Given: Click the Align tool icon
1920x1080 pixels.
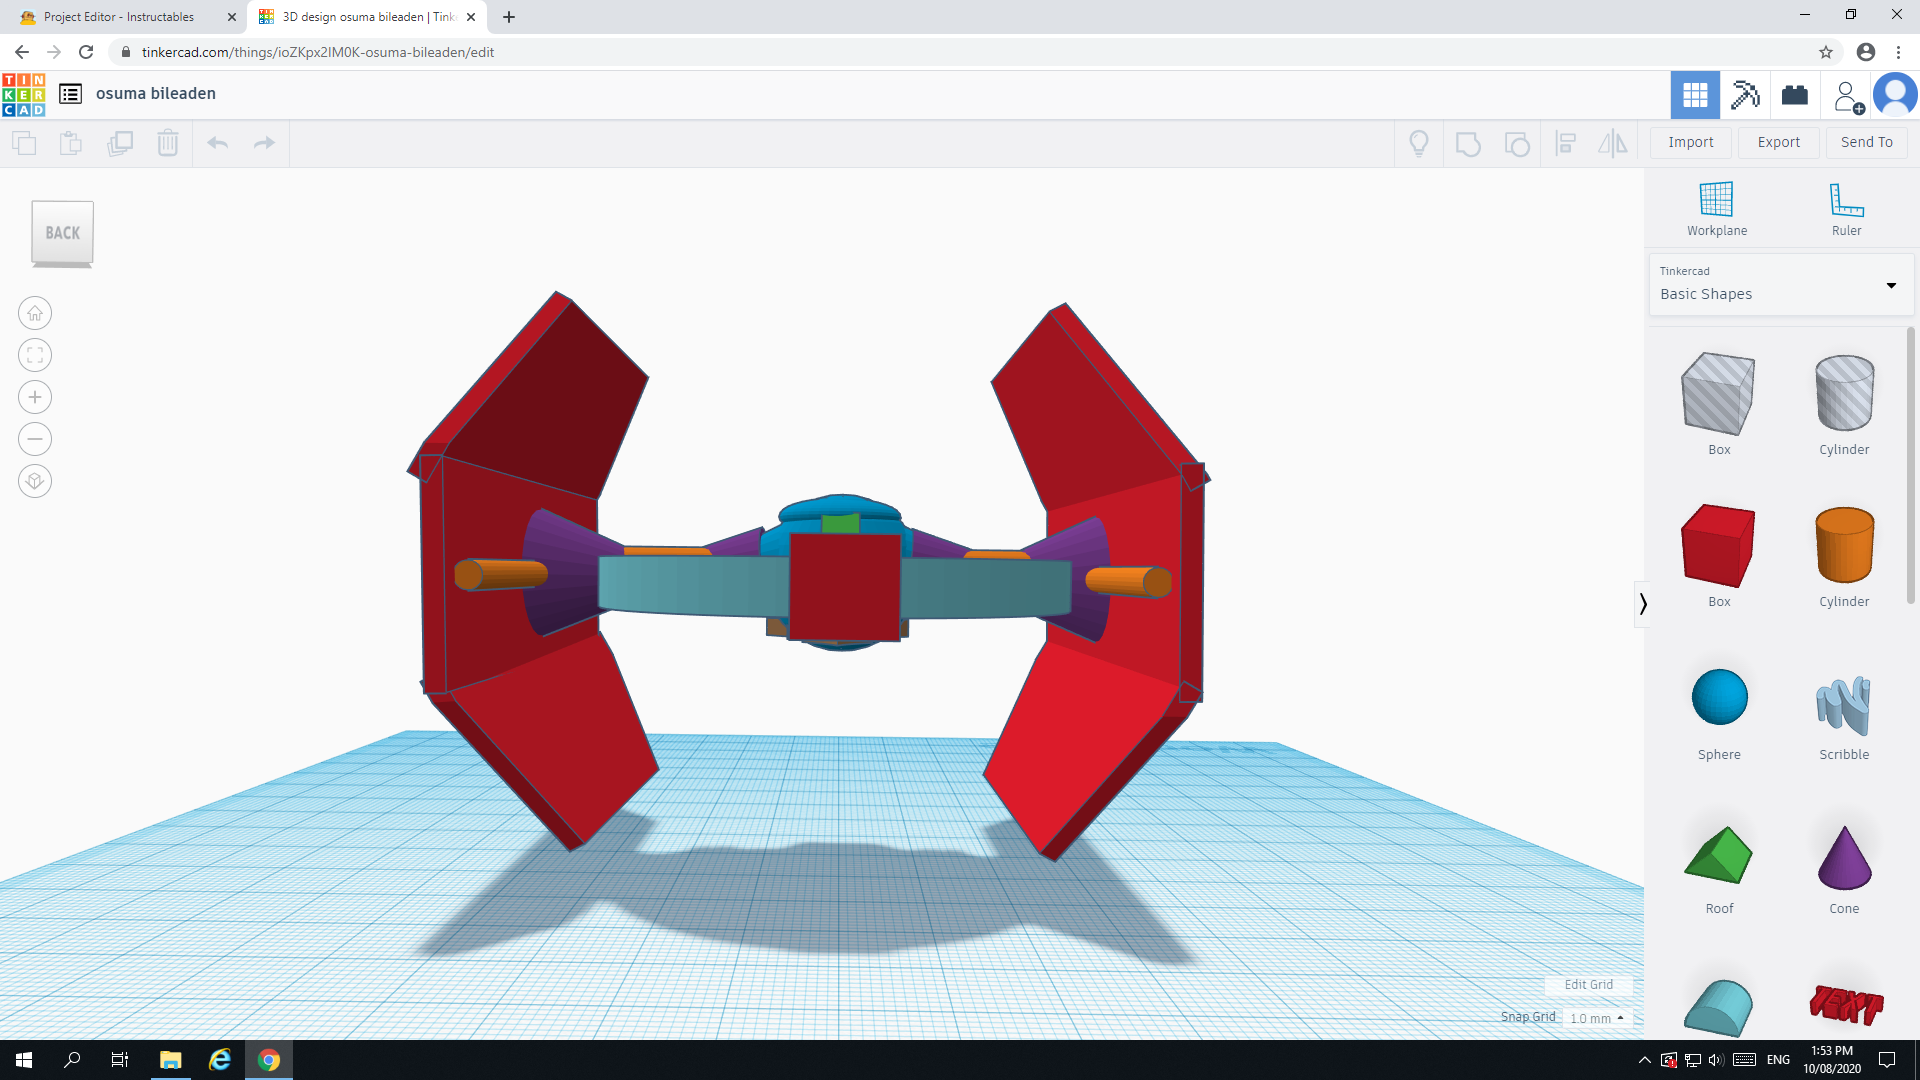Looking at the screenshot, I should tap(1566, 144).
